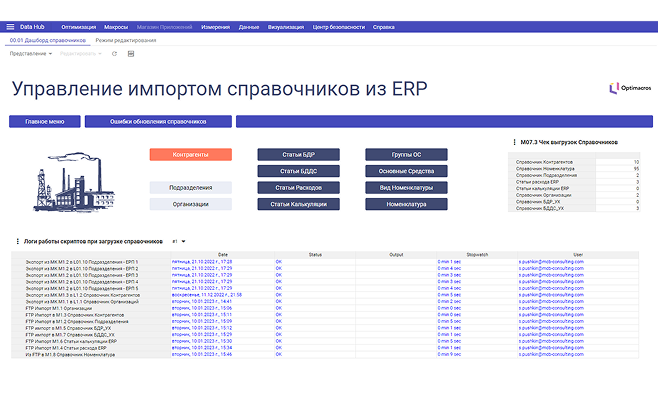Open options menu for M07.3 Чек выгрузок widget

click(514, 142)
